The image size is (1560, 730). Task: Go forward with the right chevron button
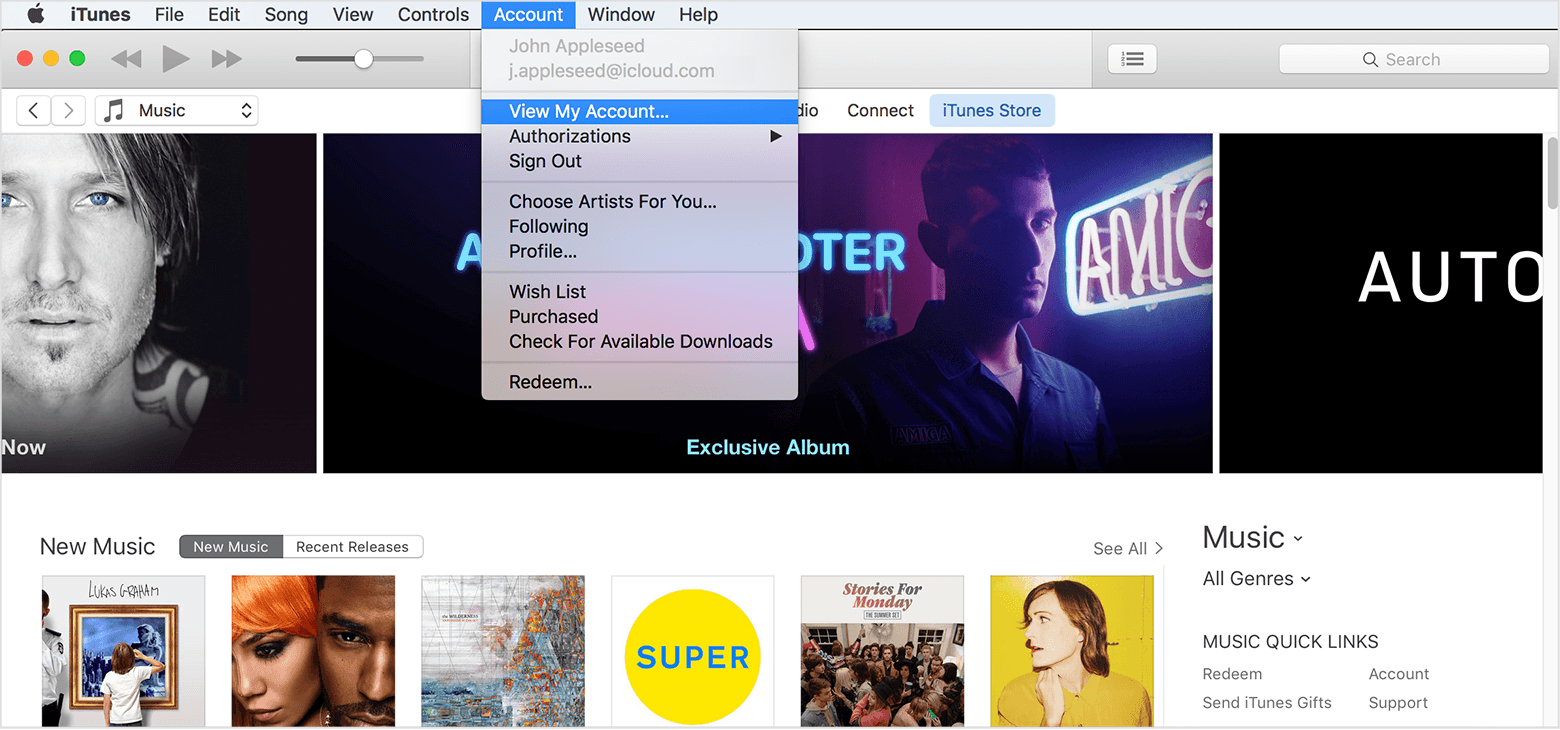(x=68, y=111)
